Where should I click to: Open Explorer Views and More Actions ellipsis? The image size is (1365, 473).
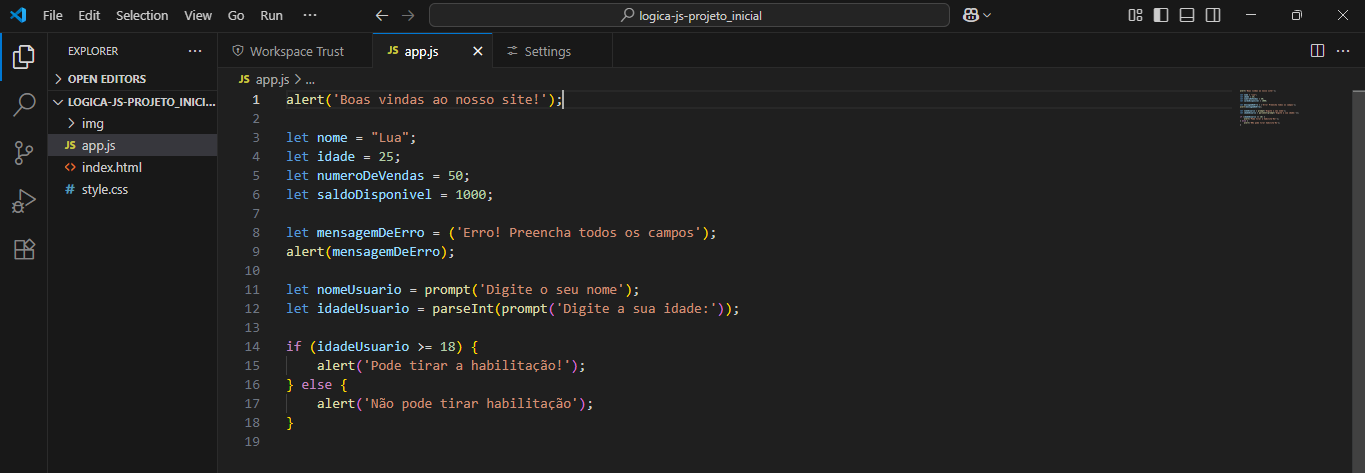(195, 51)
